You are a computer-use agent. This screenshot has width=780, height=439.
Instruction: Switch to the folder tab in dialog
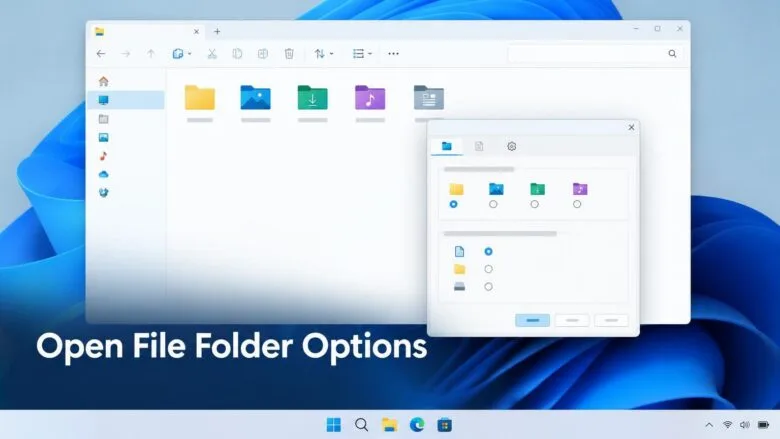point(447,146)
